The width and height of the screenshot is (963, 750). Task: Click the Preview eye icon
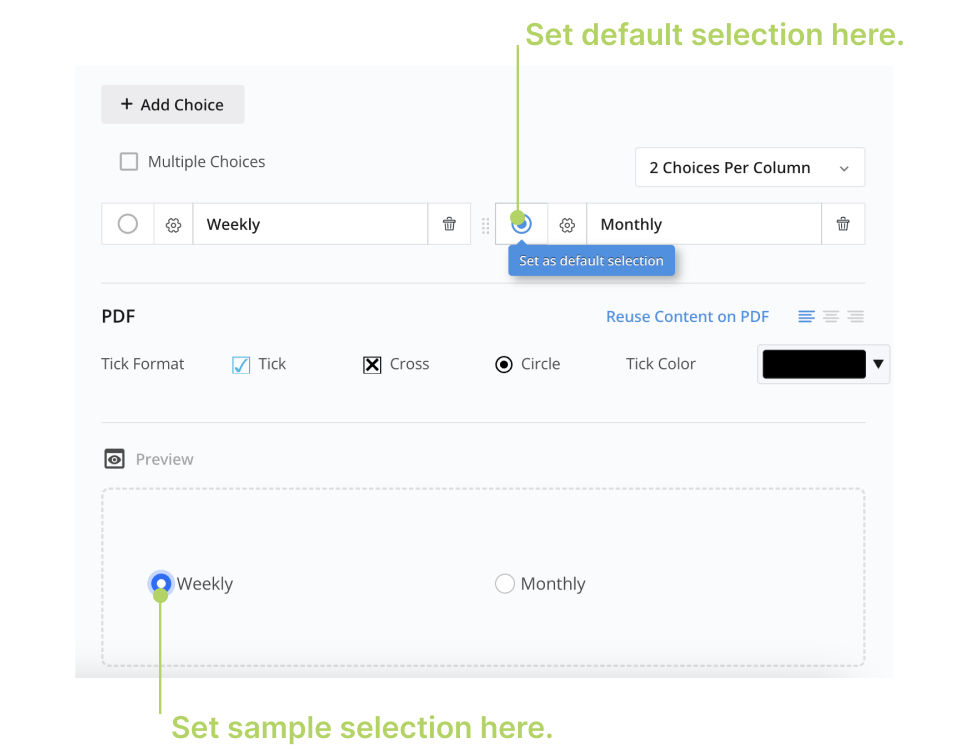click(115, 459)
